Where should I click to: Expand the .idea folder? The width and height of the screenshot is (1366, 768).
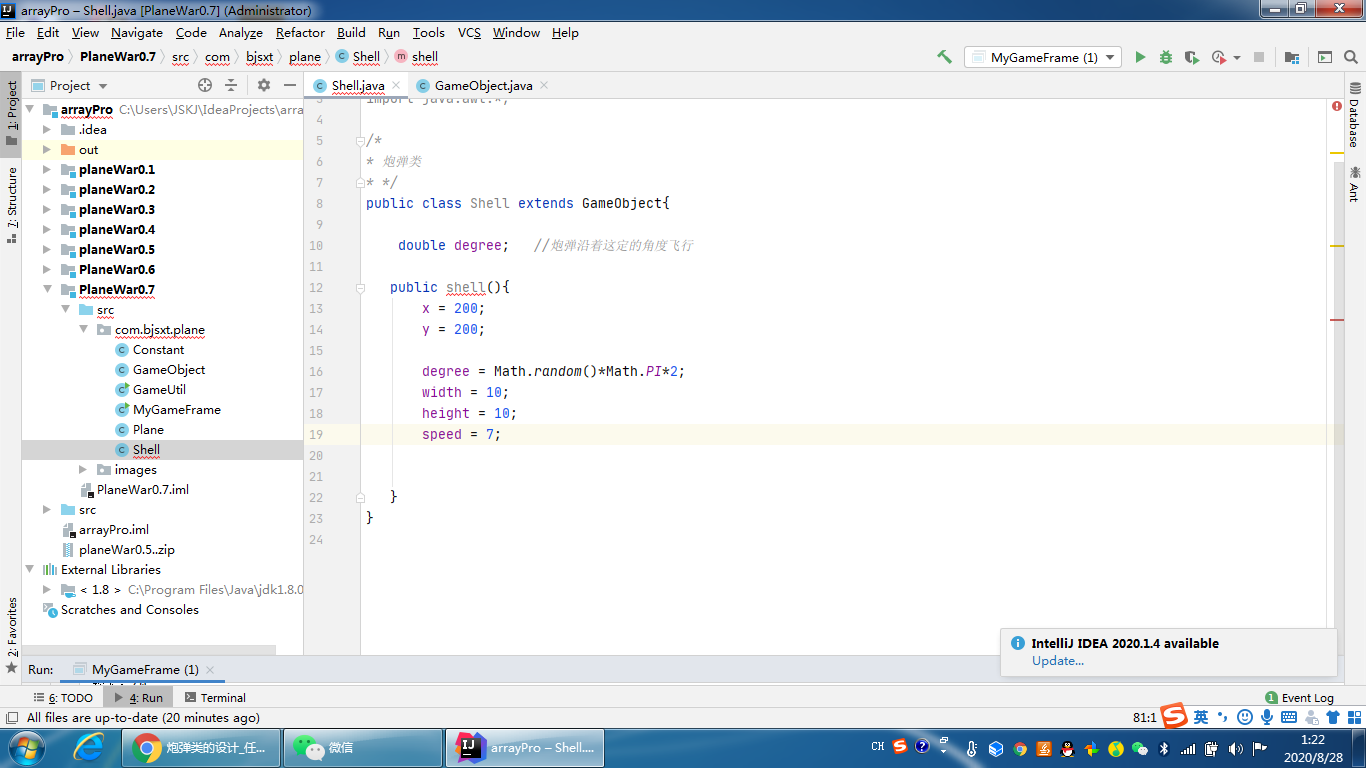click(x=47, y=129)
